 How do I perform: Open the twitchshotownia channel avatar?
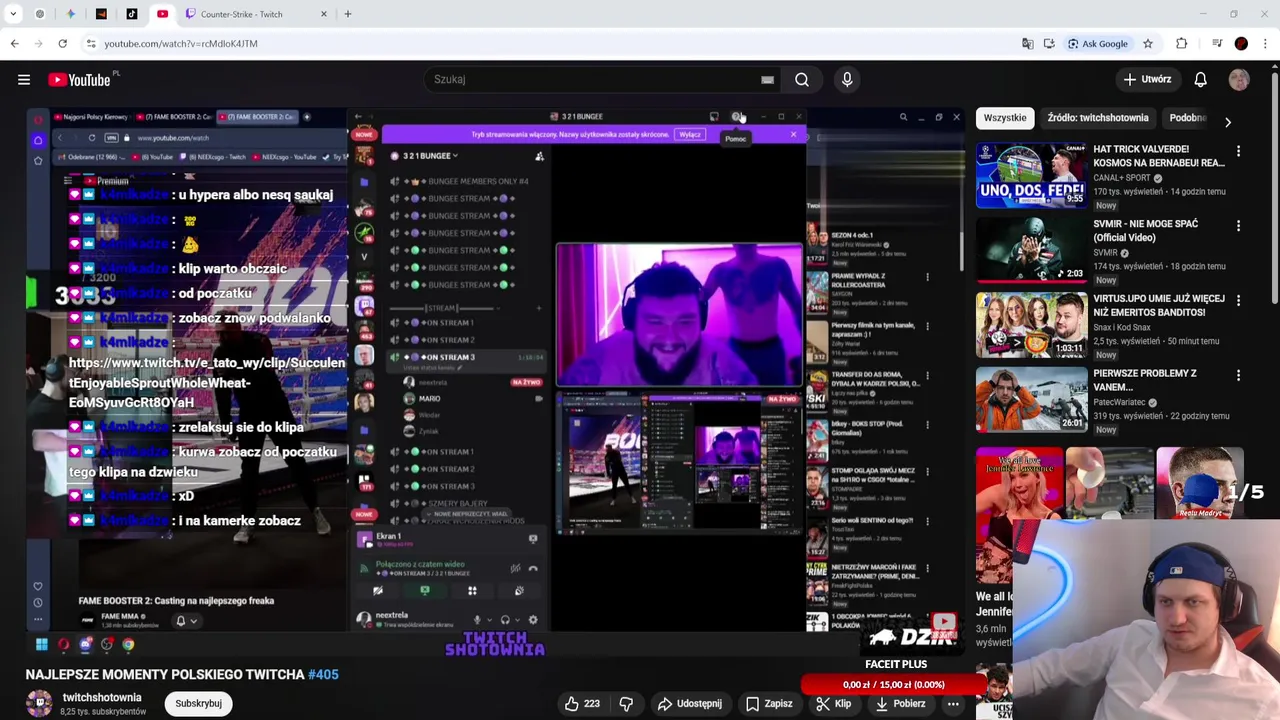coord(39,704)
